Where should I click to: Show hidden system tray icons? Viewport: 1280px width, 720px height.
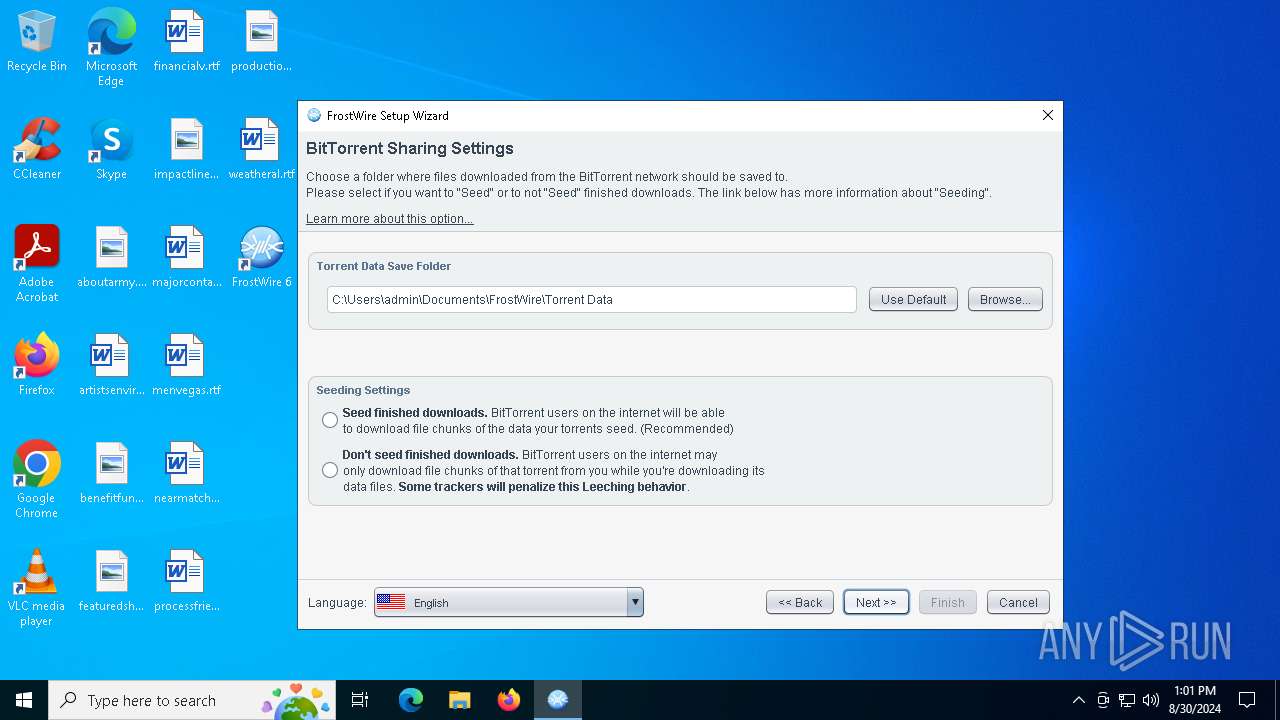pos(1078,700)
